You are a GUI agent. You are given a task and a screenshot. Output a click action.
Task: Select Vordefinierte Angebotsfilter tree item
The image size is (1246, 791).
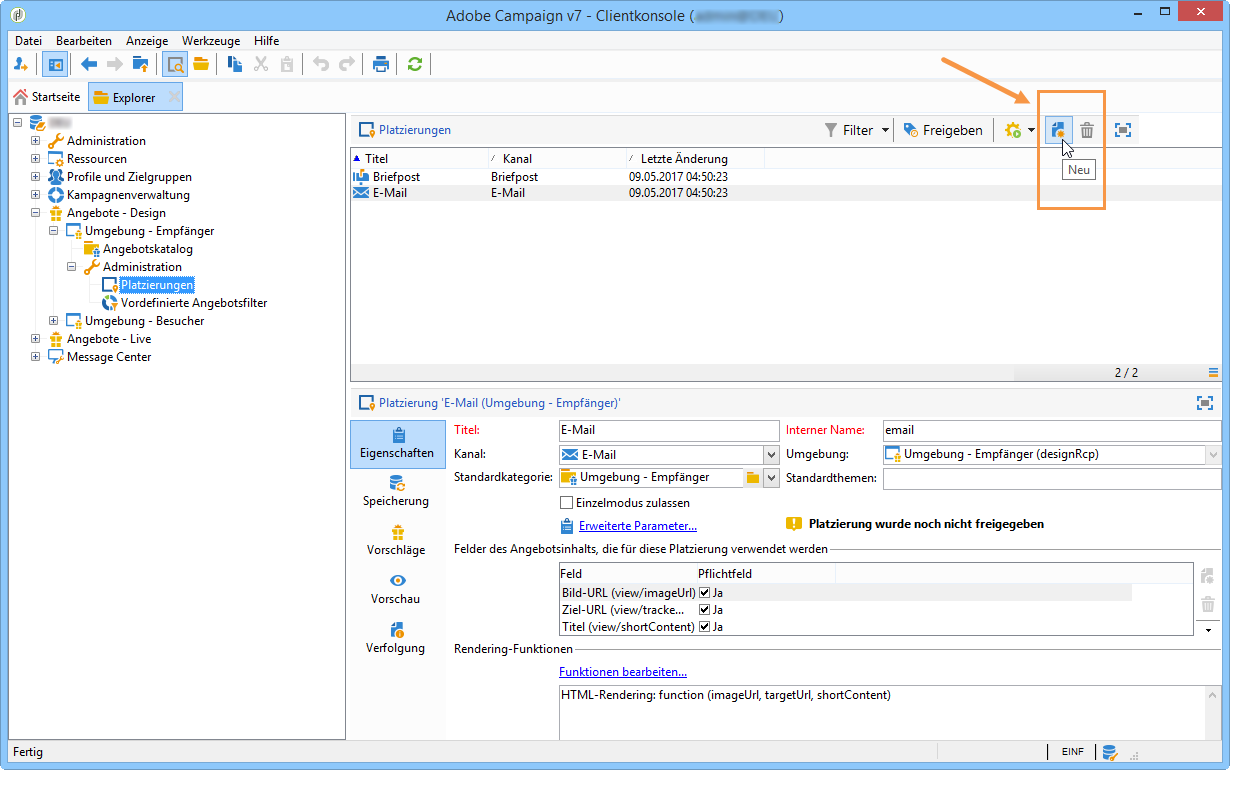pyautogui.click(x=194, y=303)
